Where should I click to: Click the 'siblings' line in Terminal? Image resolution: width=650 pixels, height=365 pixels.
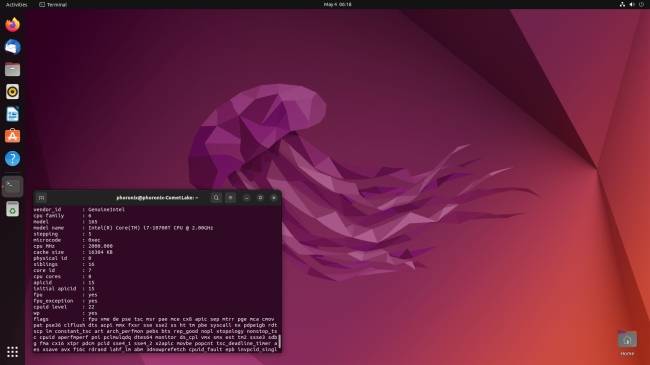click(x=64, y=264)
